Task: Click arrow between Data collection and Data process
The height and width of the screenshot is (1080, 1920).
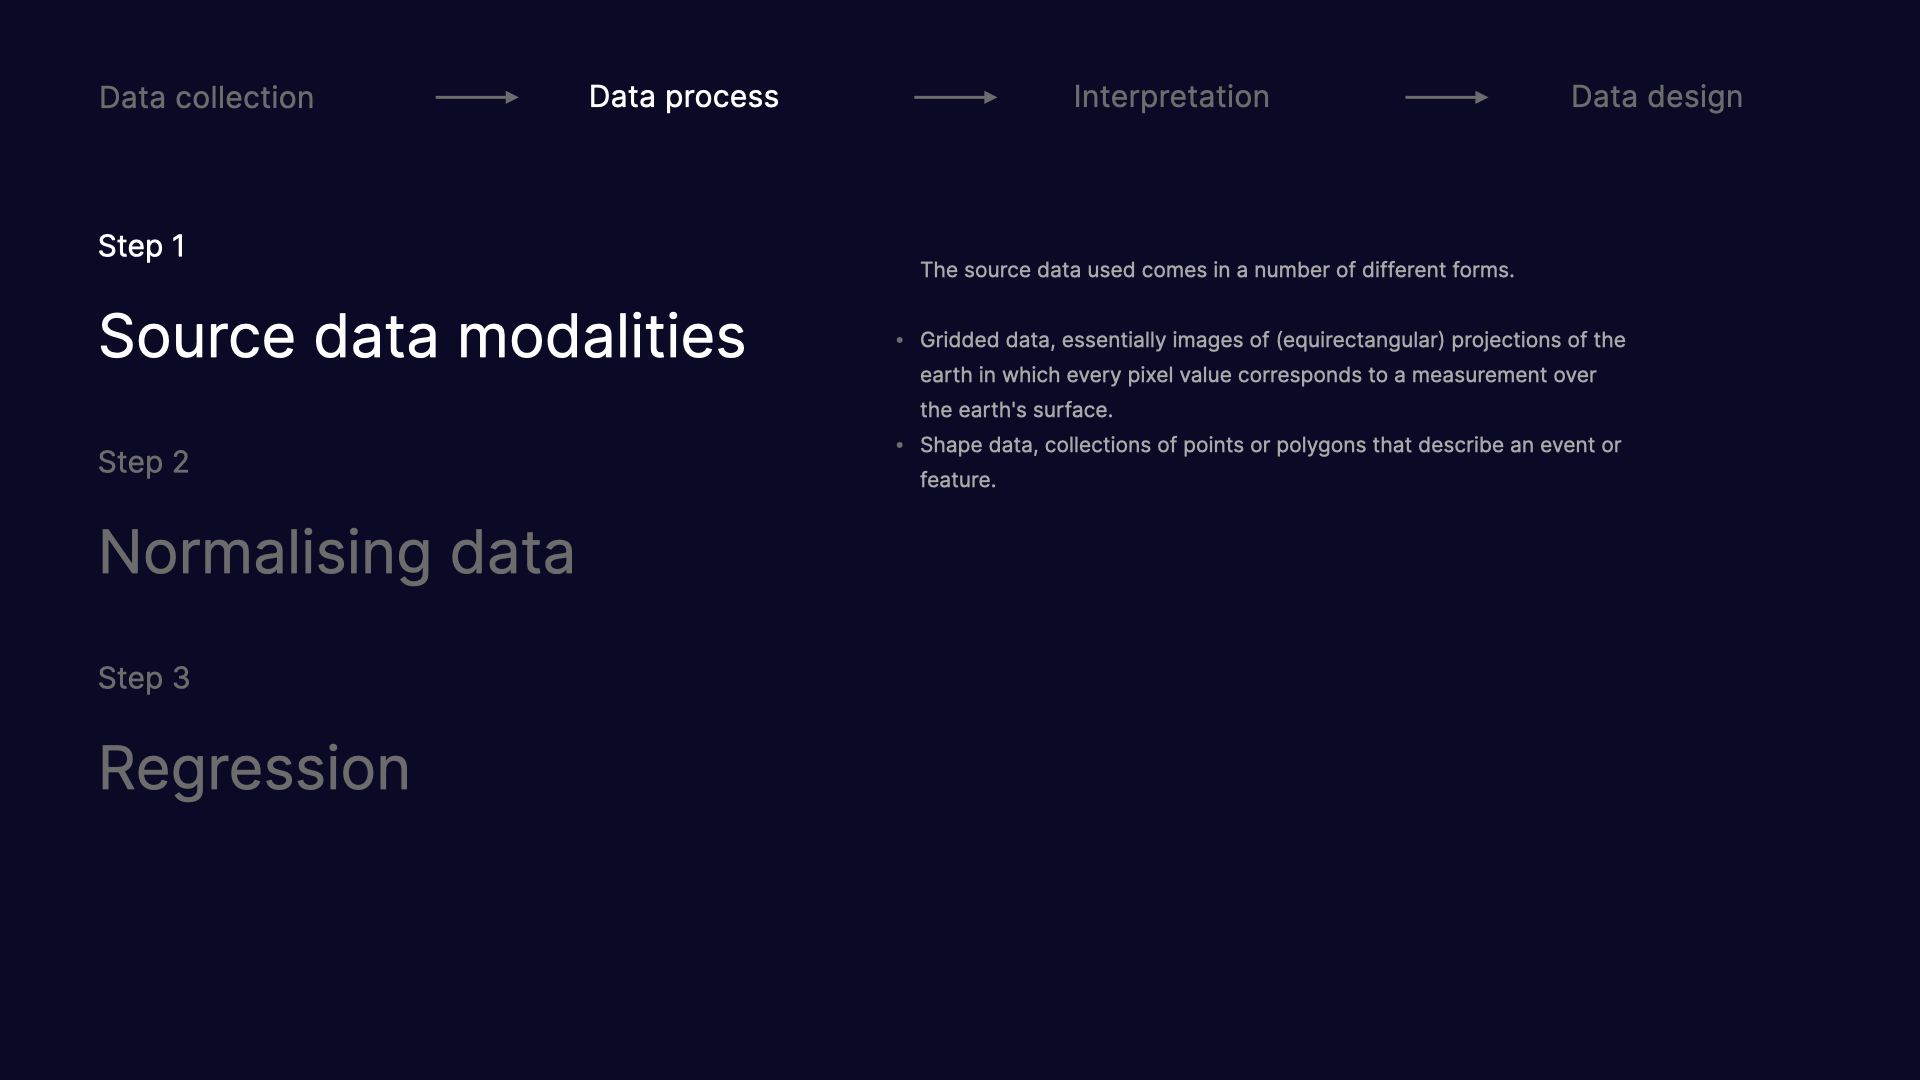Action: coord(477,97)
